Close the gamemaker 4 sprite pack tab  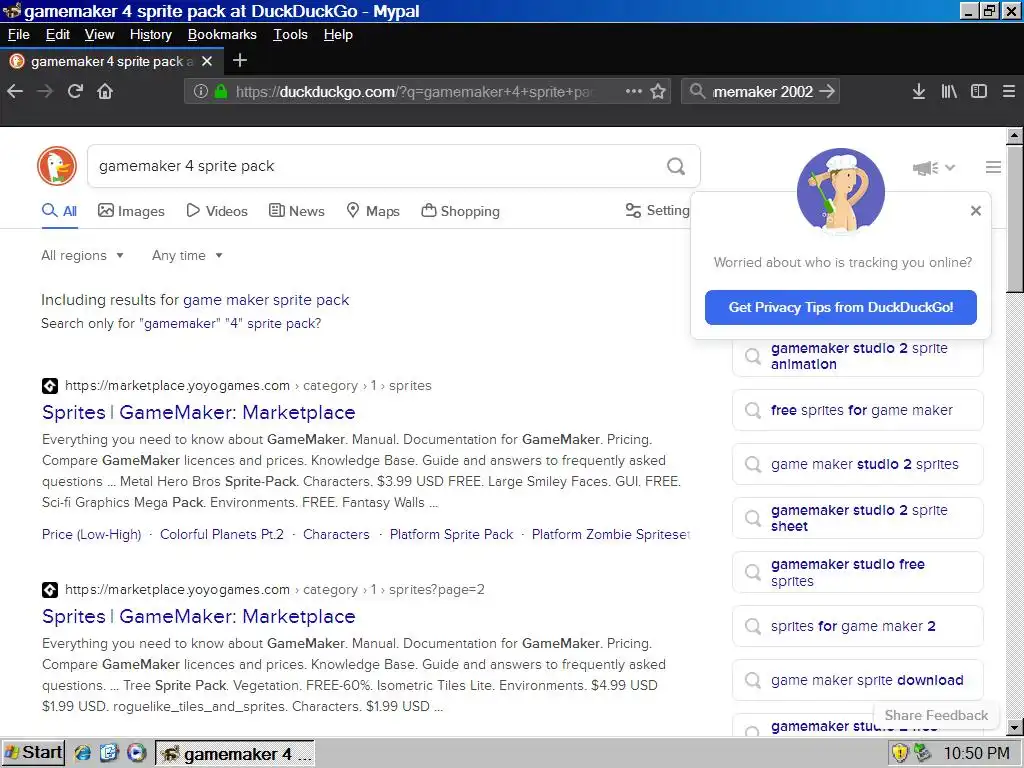[207, 61]
